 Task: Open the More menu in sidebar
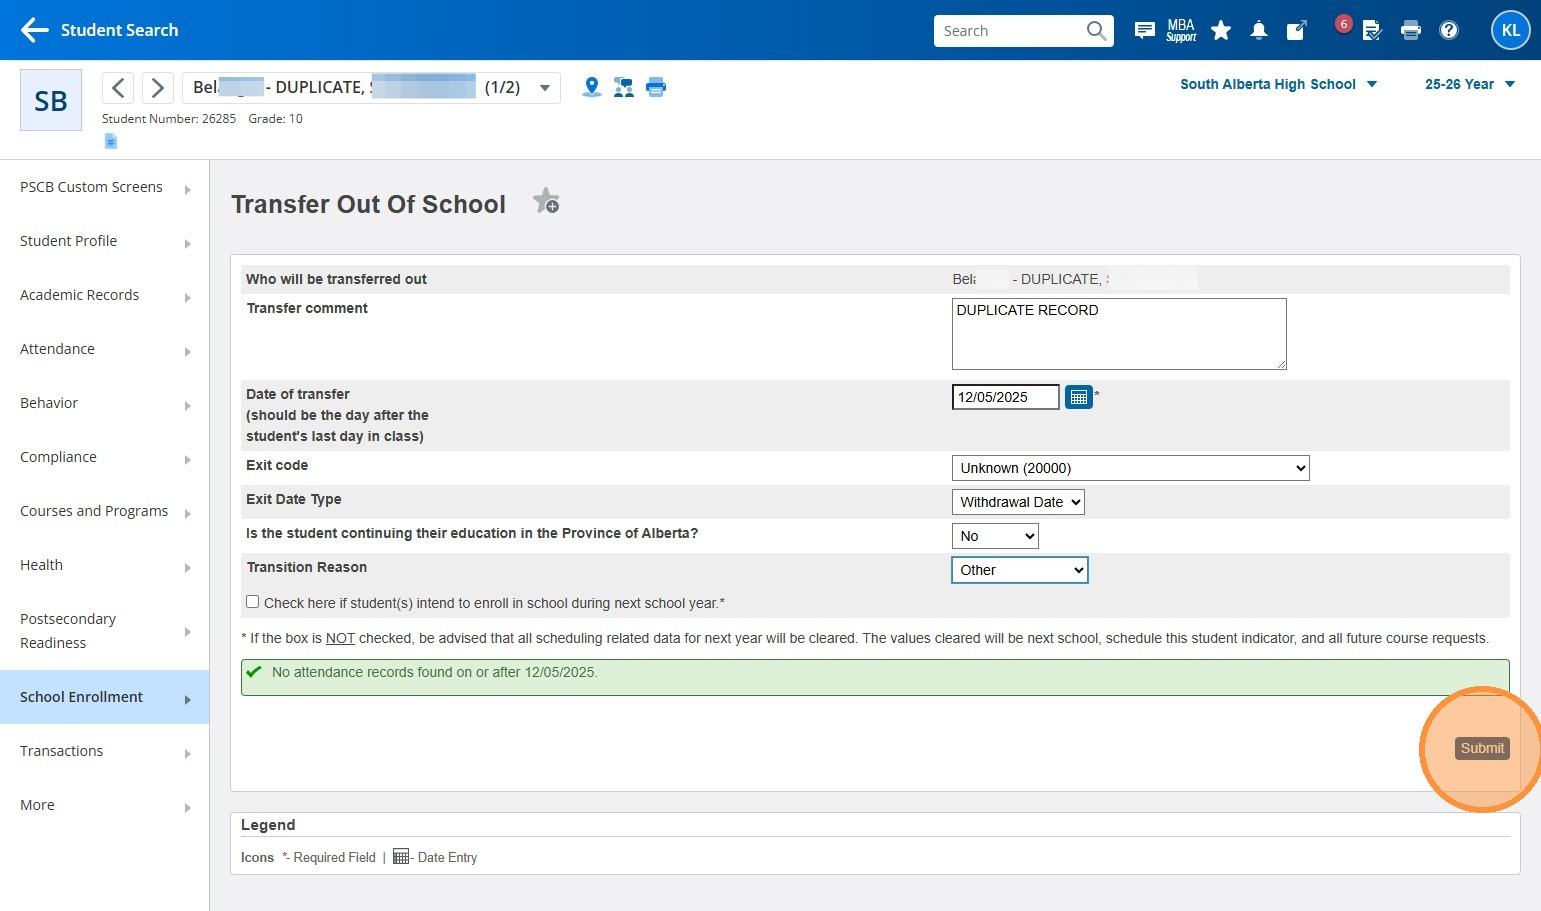[104, 805]
